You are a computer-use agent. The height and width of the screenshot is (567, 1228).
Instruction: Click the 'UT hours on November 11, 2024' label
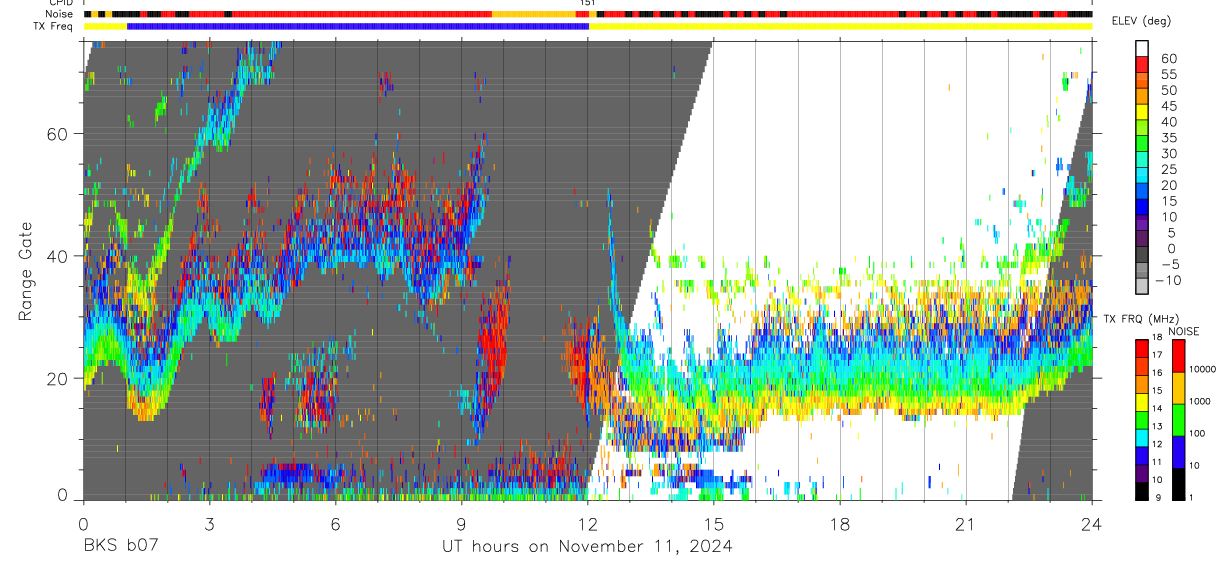587,547
